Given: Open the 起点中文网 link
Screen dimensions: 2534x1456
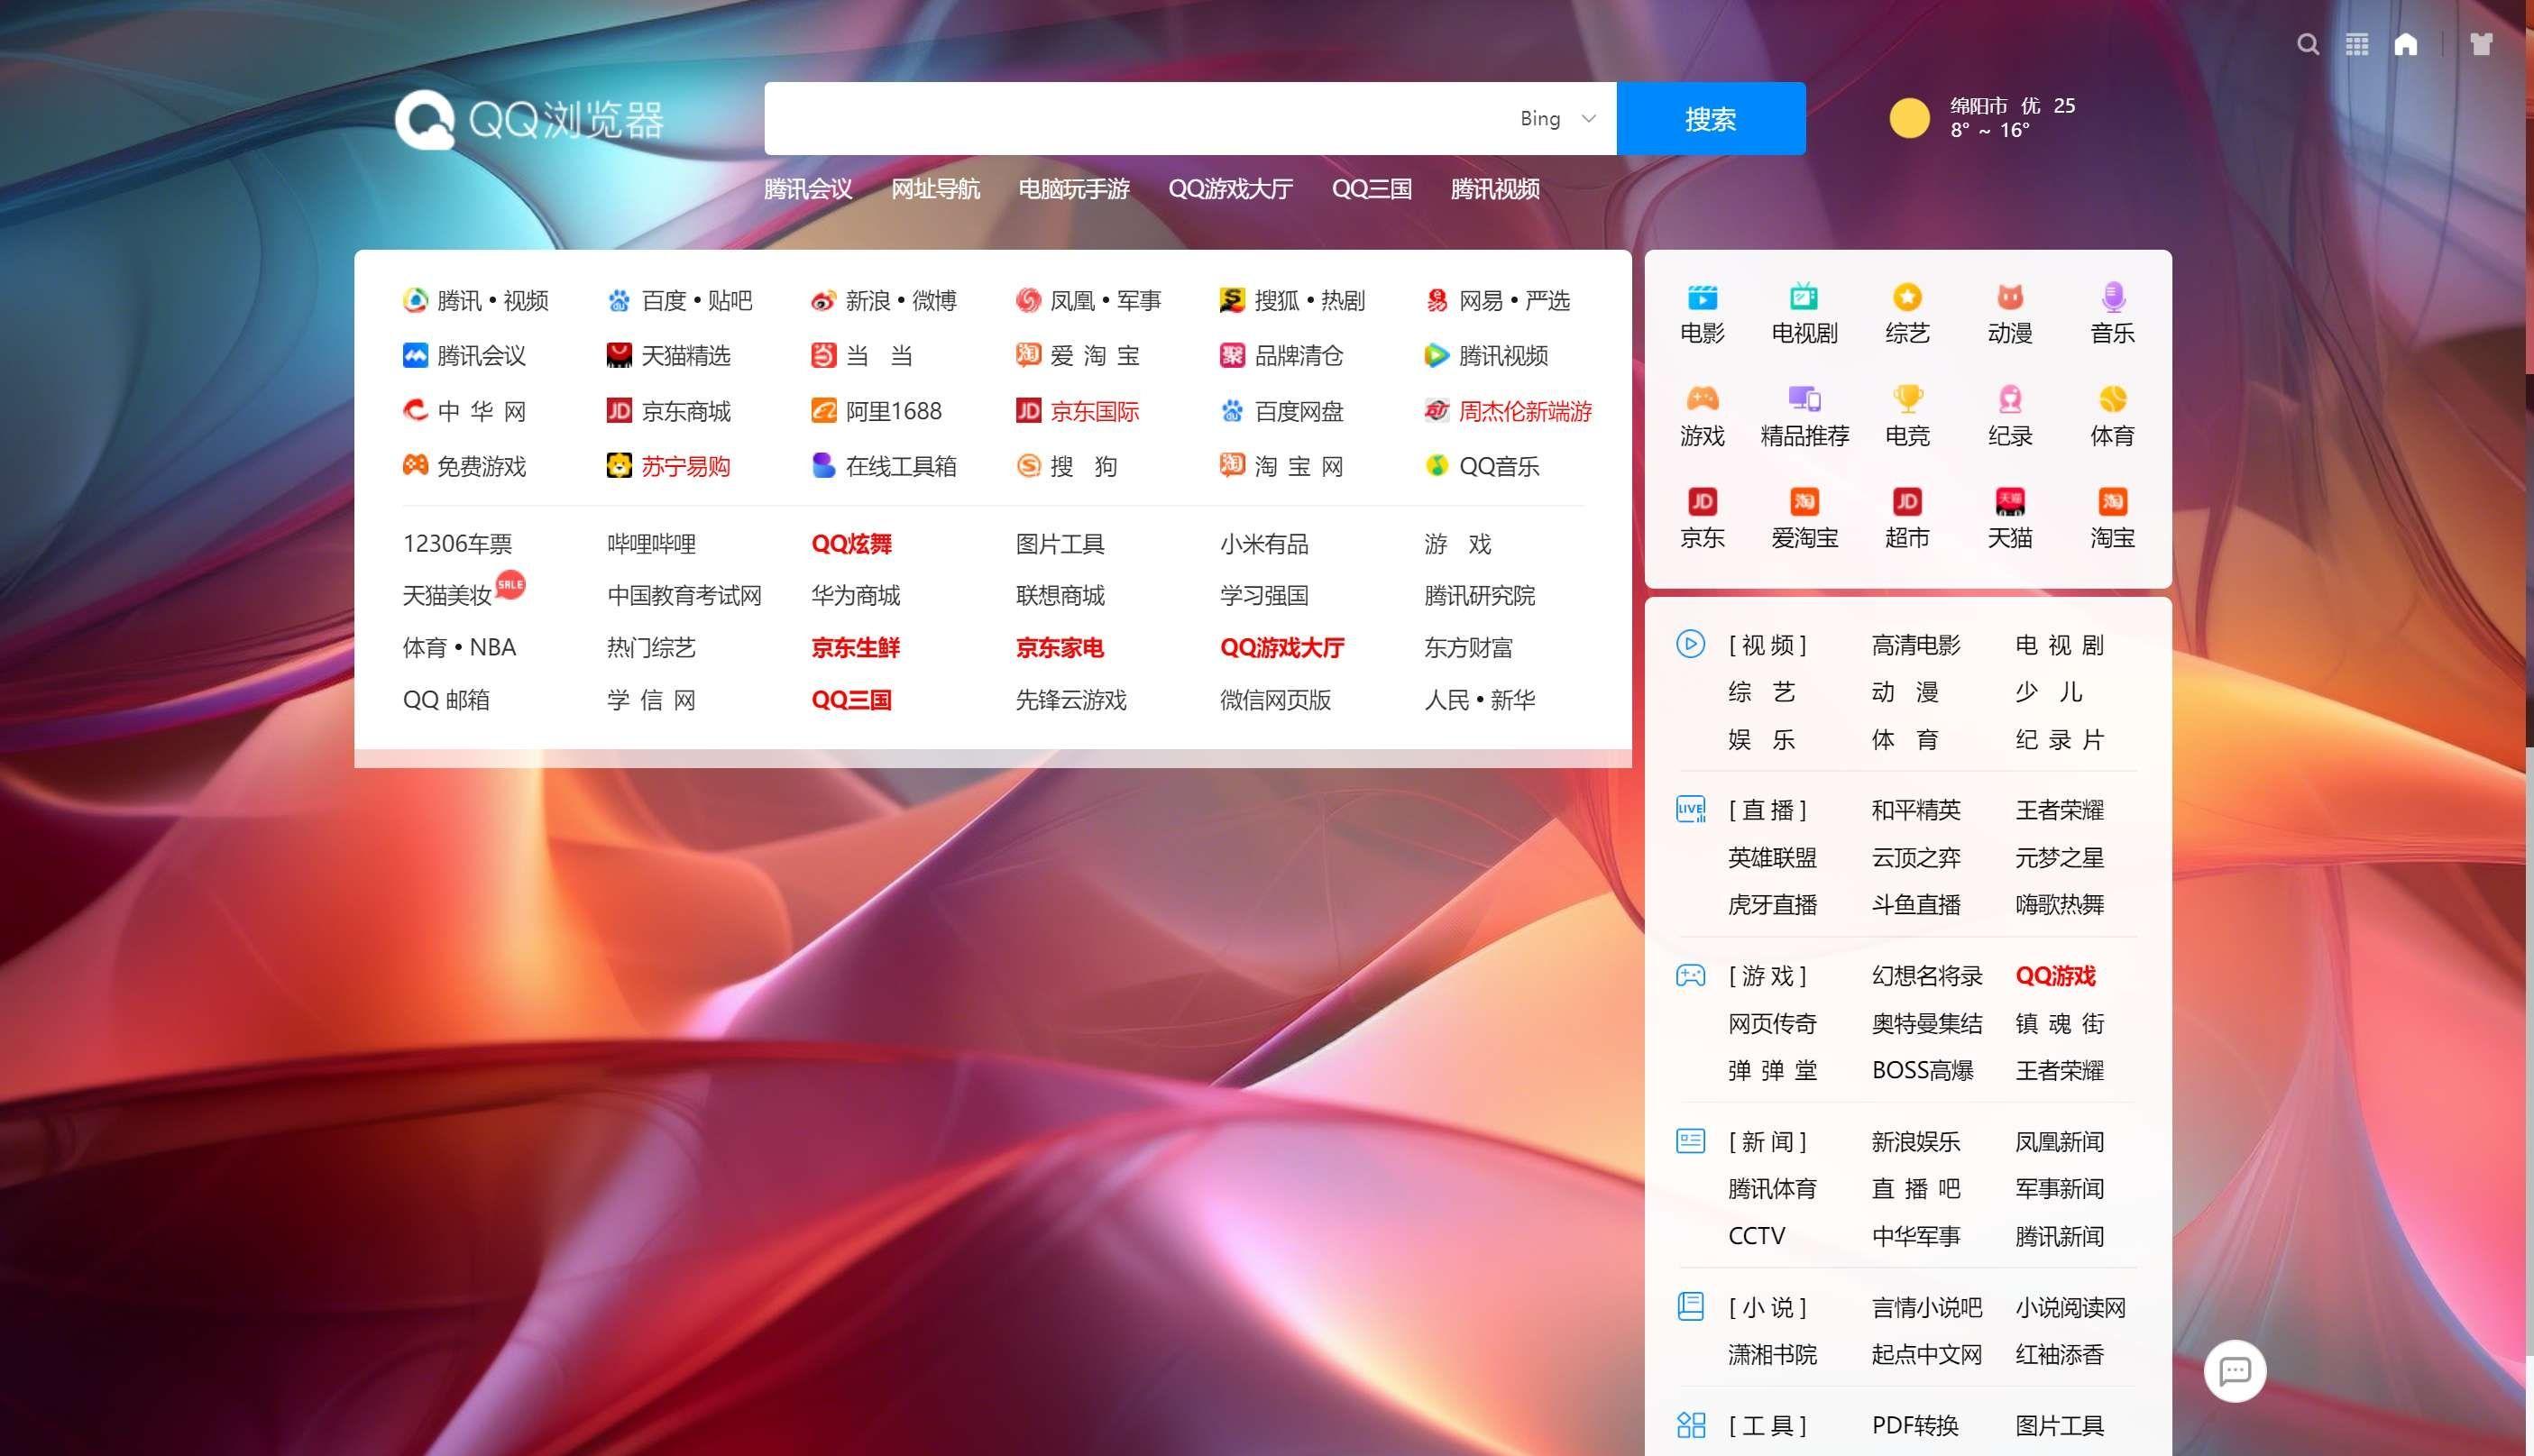Looking at the screenshot, I should pyautogui.click(x=1926, y=1355).
